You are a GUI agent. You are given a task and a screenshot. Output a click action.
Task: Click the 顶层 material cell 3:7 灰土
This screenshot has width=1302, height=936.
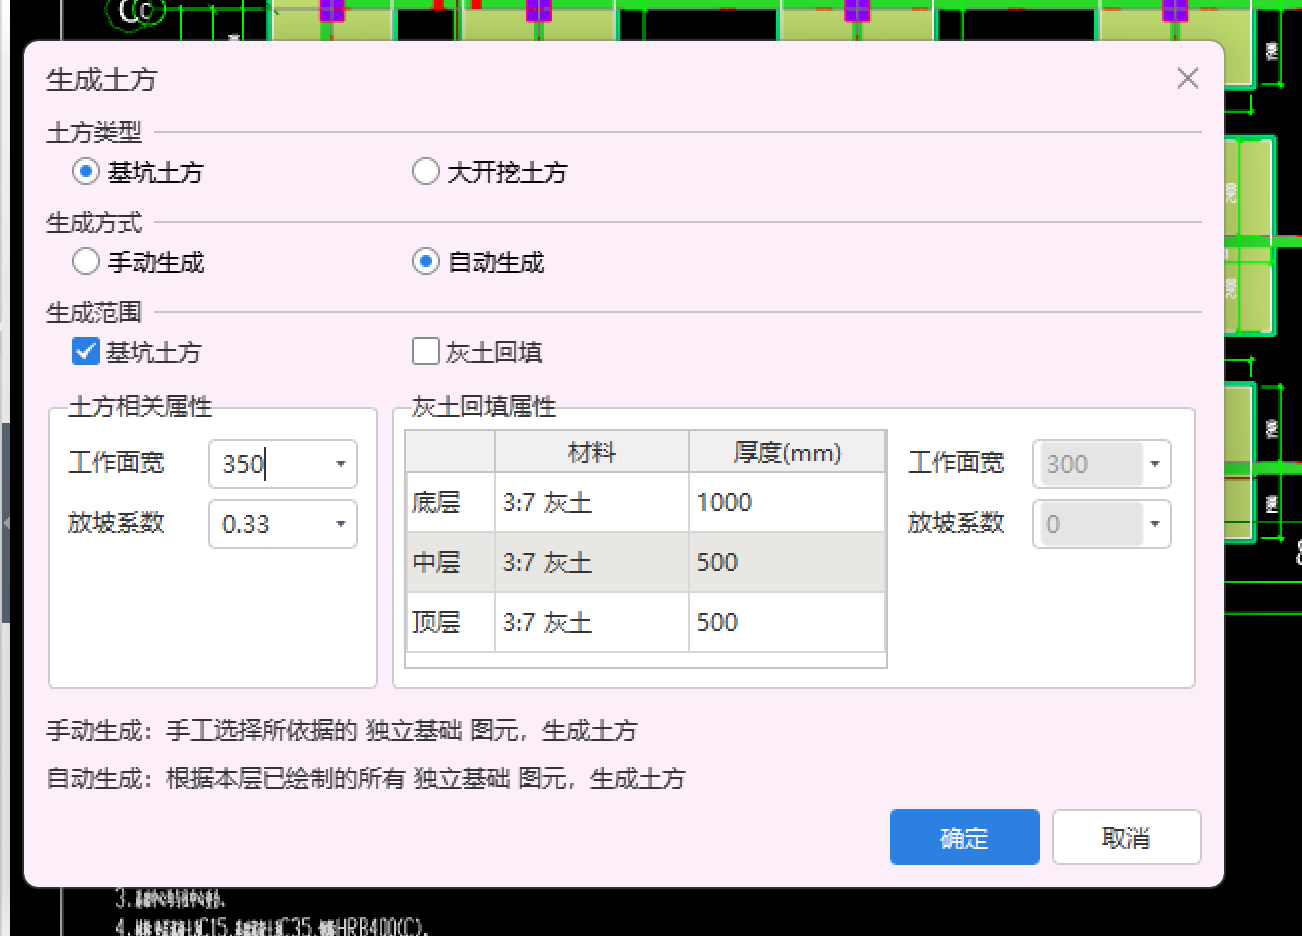tap(592, 622)
